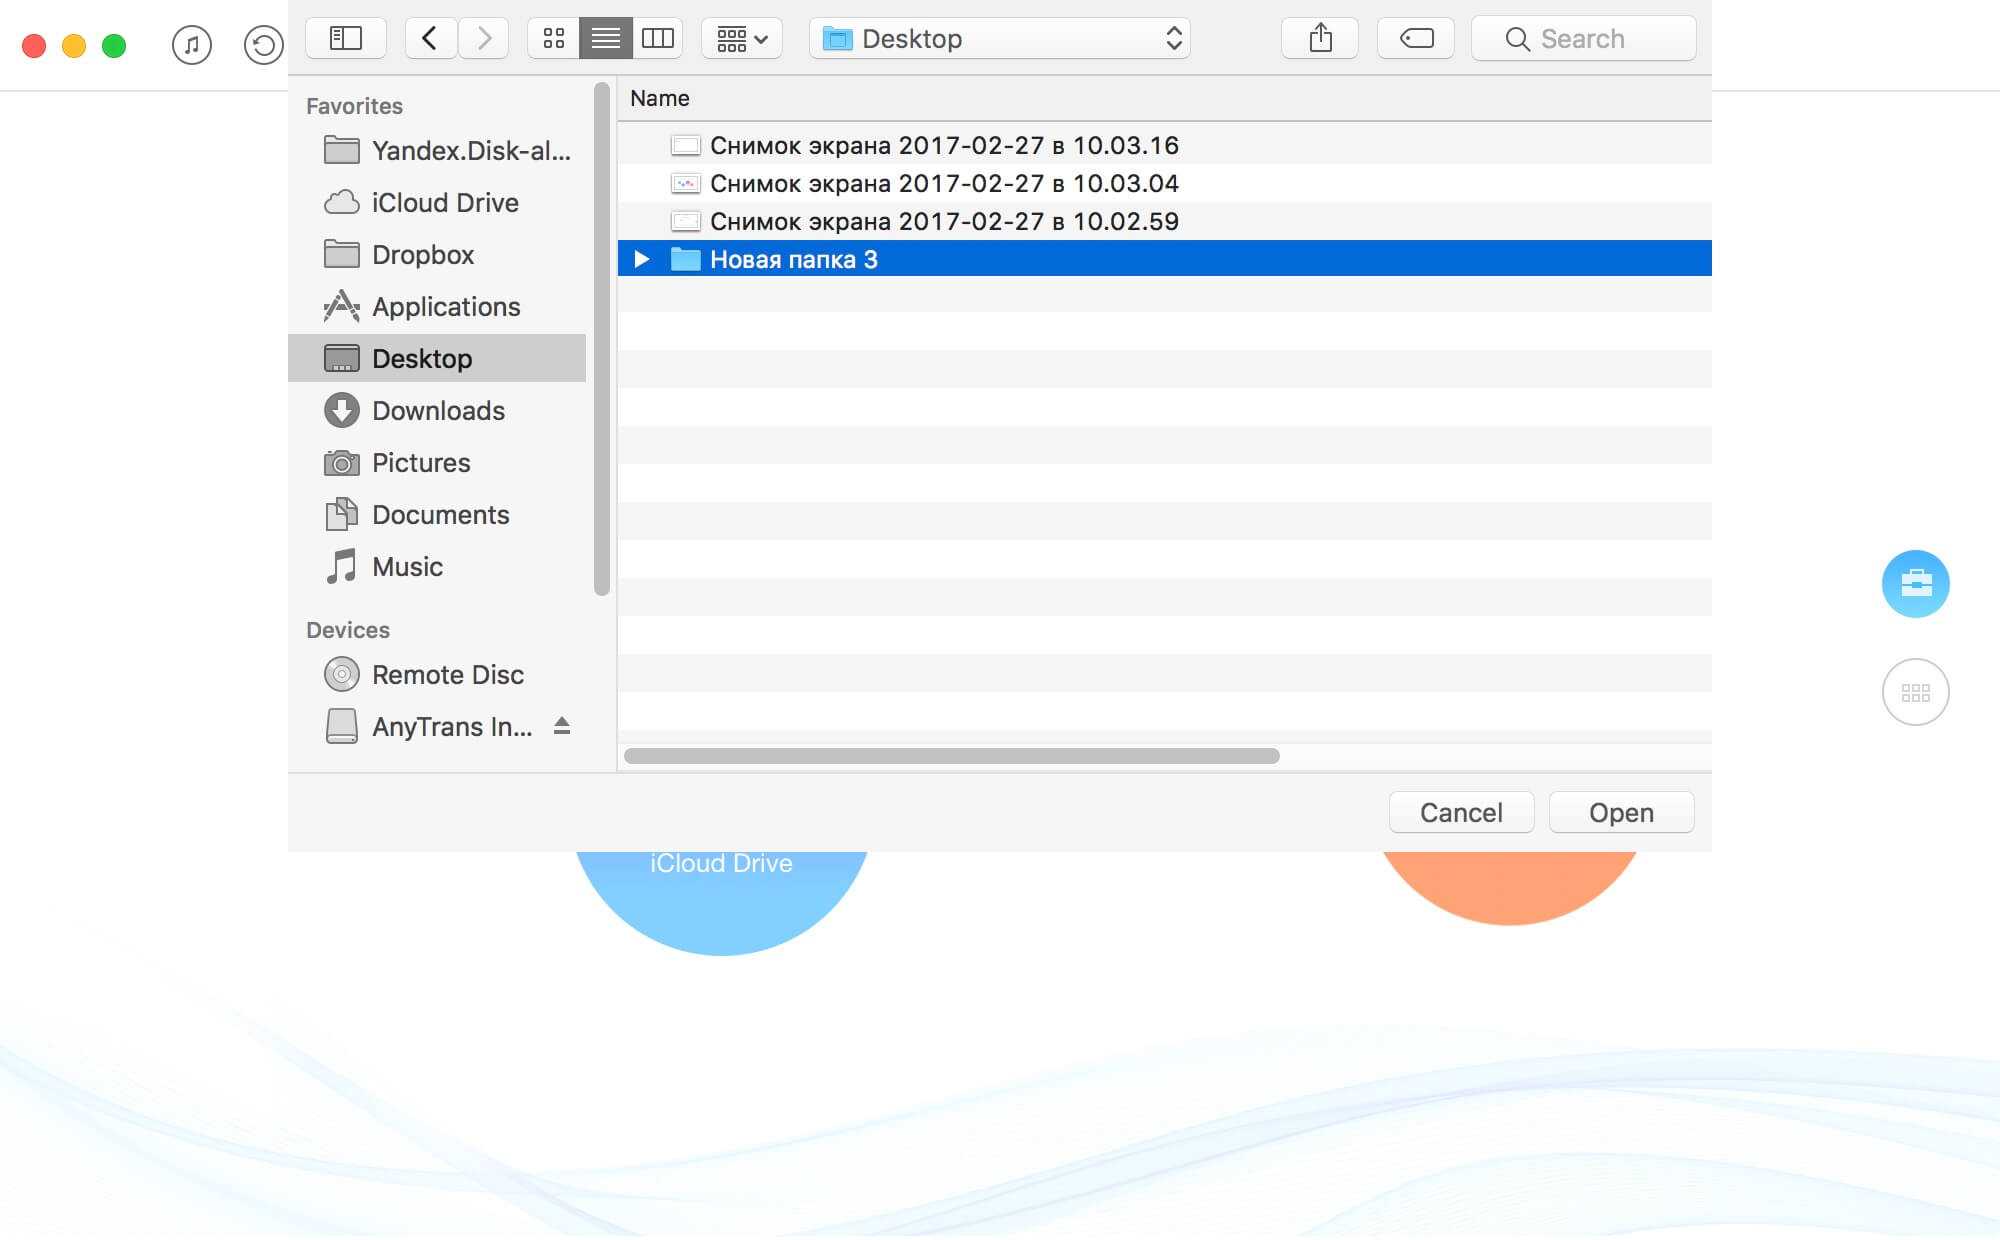Toggle the sidebar visibility button
This screenshot has height=1240, width=2000.
pyautogui.click(x=346, y=39)
